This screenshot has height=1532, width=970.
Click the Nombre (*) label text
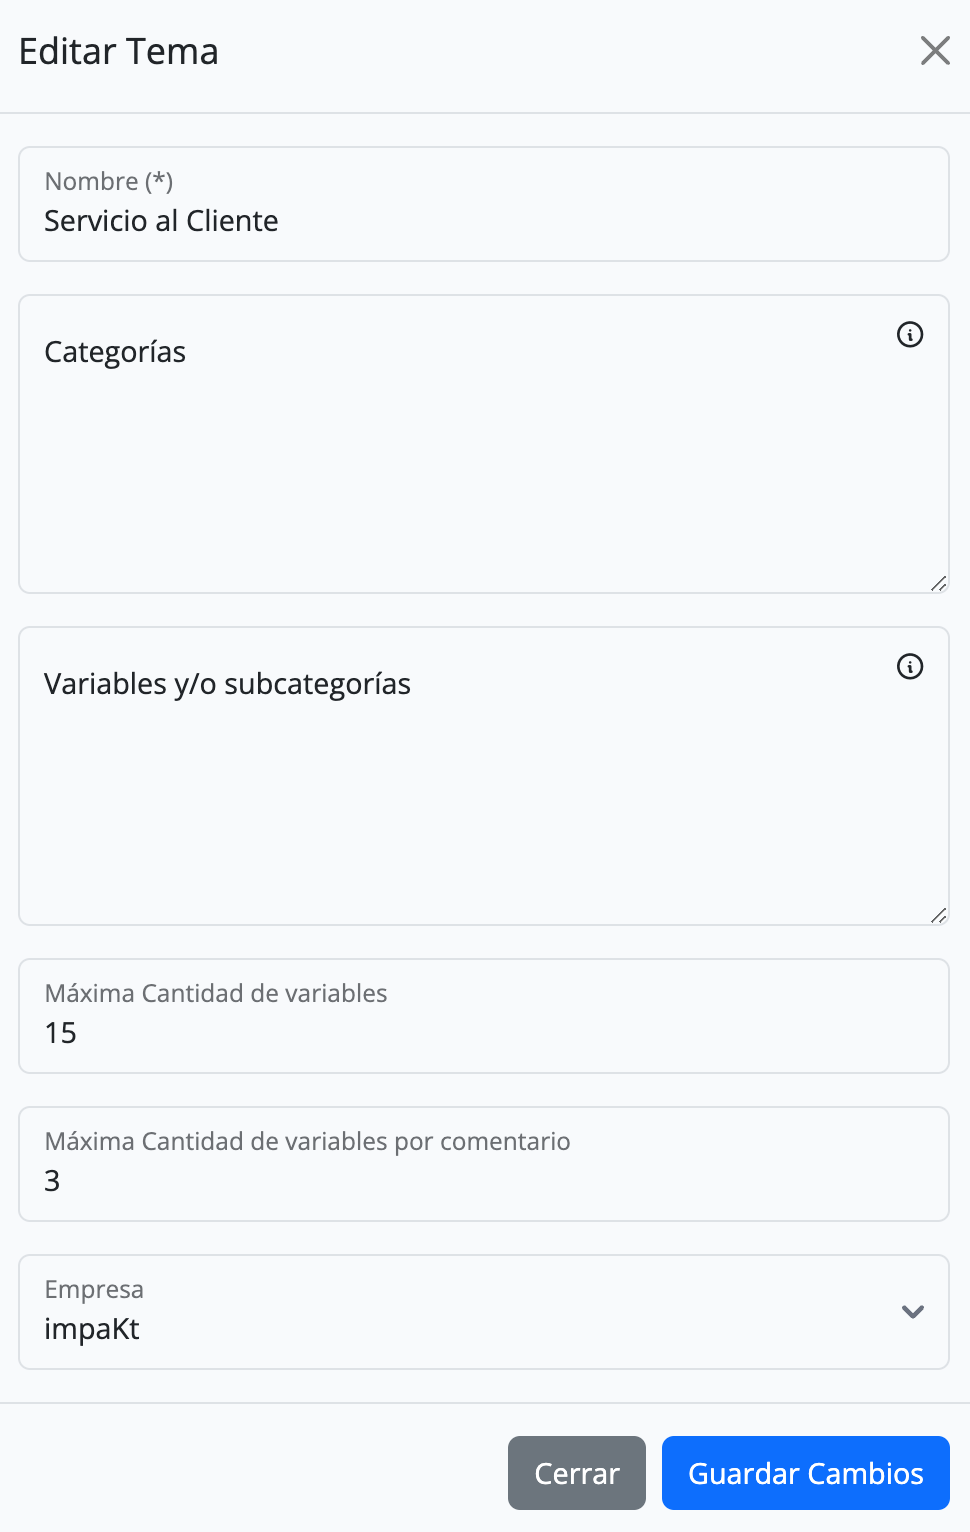pos(109,181)
